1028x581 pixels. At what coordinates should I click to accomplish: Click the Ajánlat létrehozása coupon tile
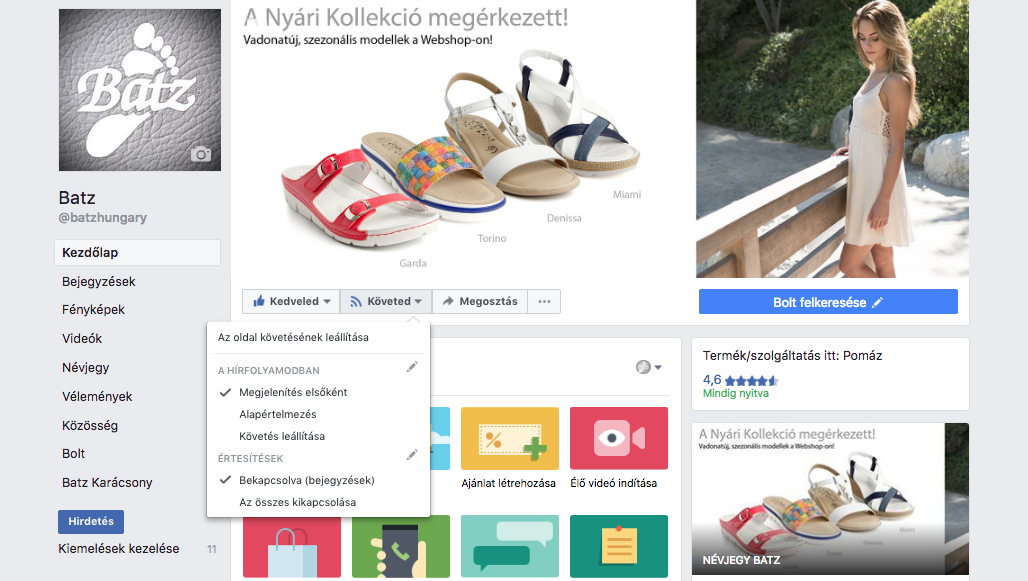pos(510,438)
